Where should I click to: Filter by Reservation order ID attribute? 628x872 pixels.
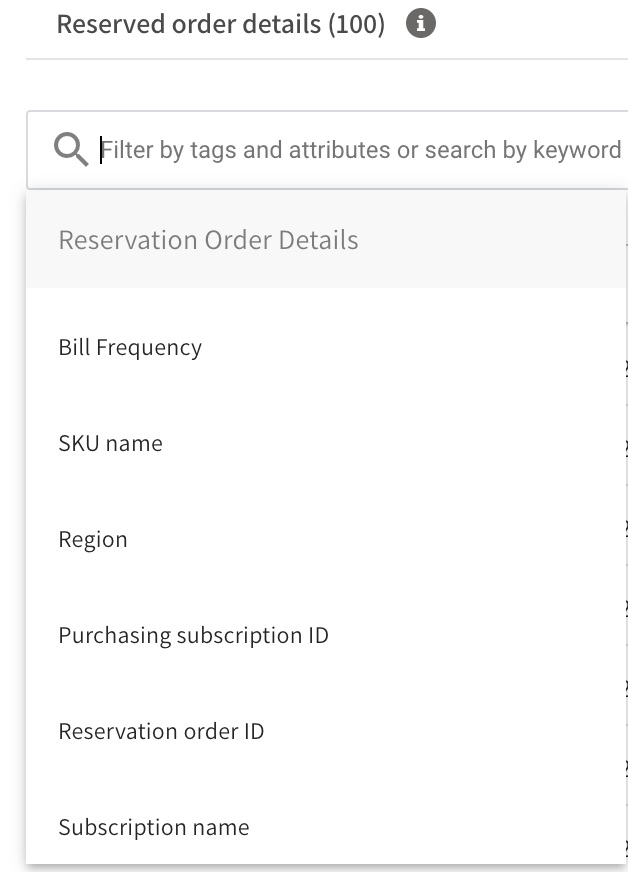pos(161,732)
